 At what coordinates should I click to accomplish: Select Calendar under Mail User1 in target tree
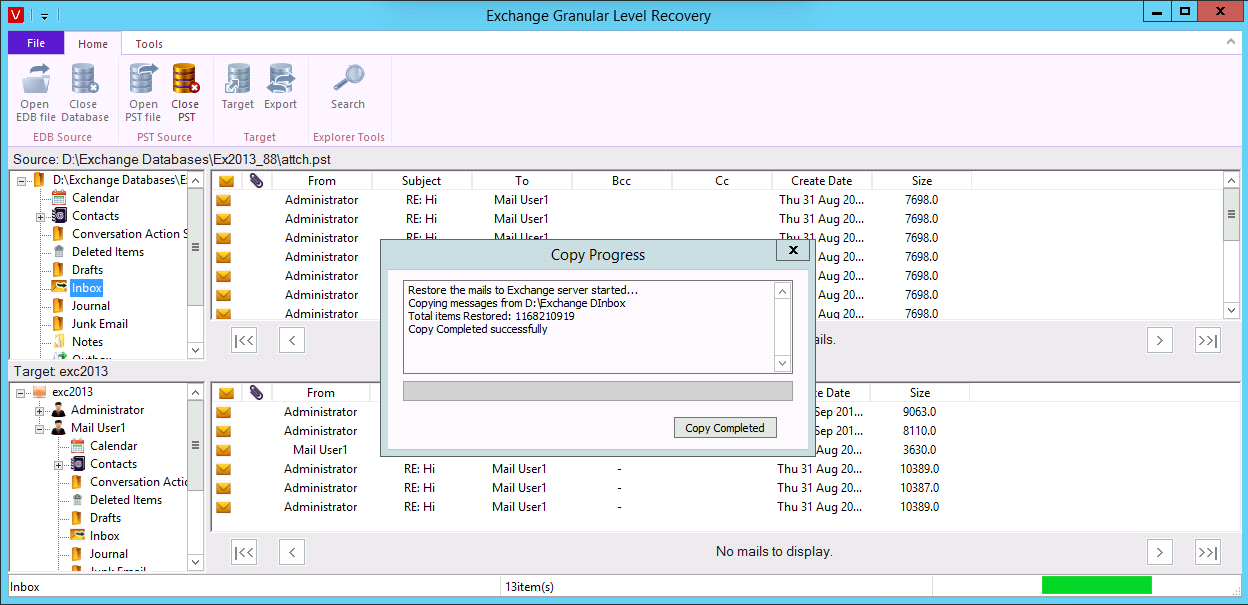click(x=114, y=446)
